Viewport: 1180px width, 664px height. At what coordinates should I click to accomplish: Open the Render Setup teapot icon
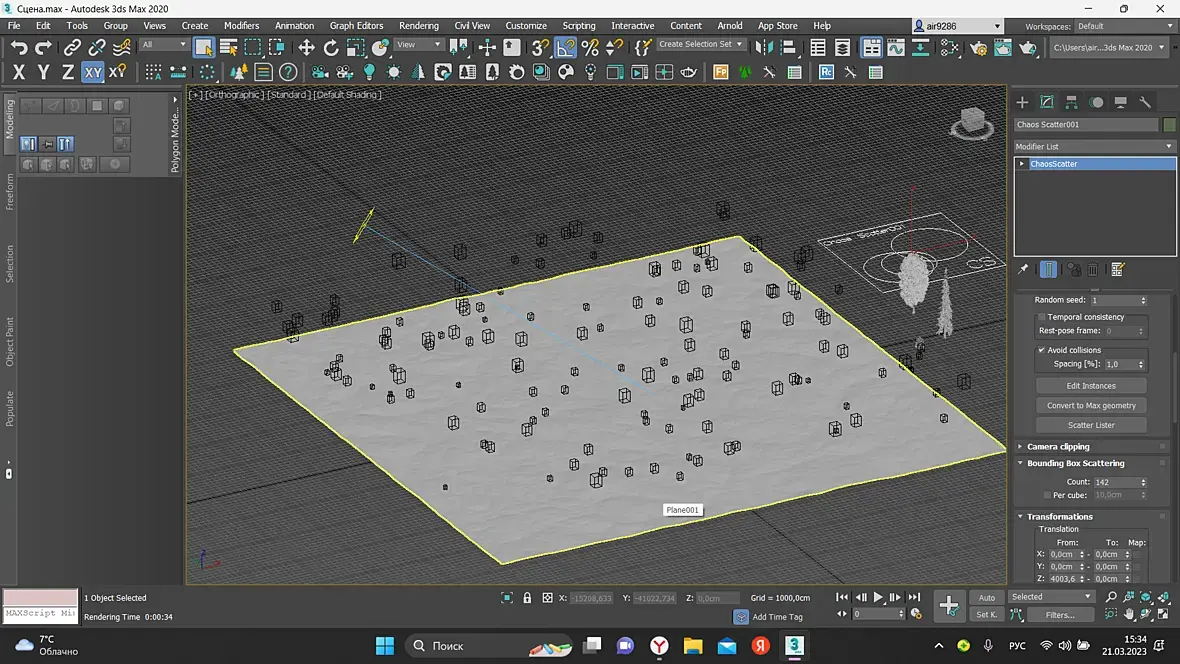pyautogui.click(x=978, y=47)
